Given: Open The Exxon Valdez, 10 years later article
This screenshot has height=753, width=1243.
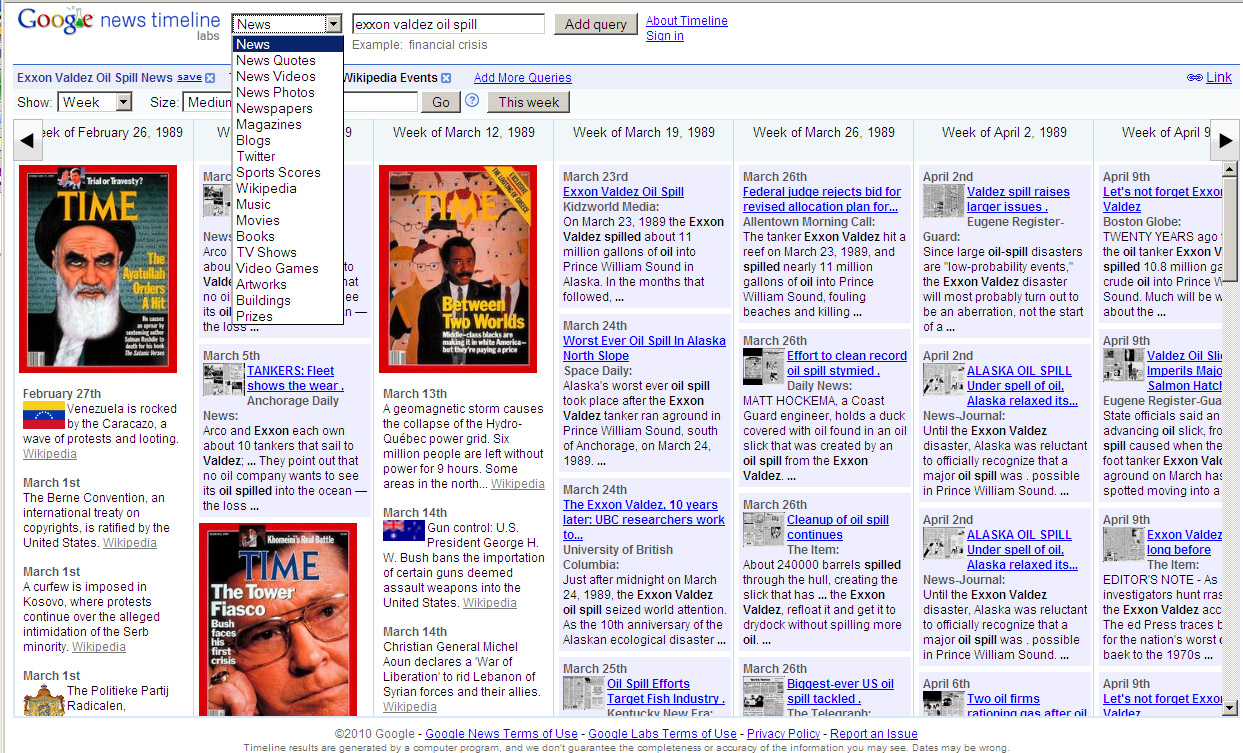Looking at the screenshot, I should click(x=644, y=519).
